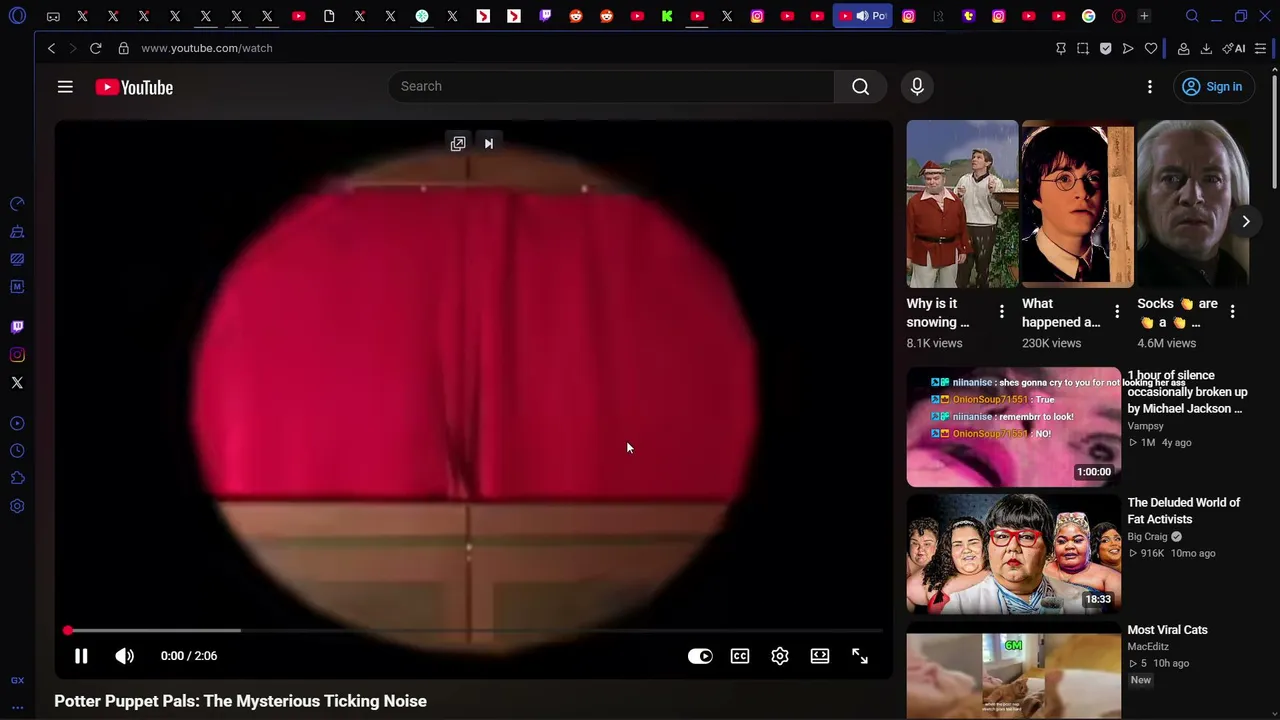Open the 18:33 Fat Activists video thumbnail
The width and height of the screenshot is (1280, 720).
1014,553
